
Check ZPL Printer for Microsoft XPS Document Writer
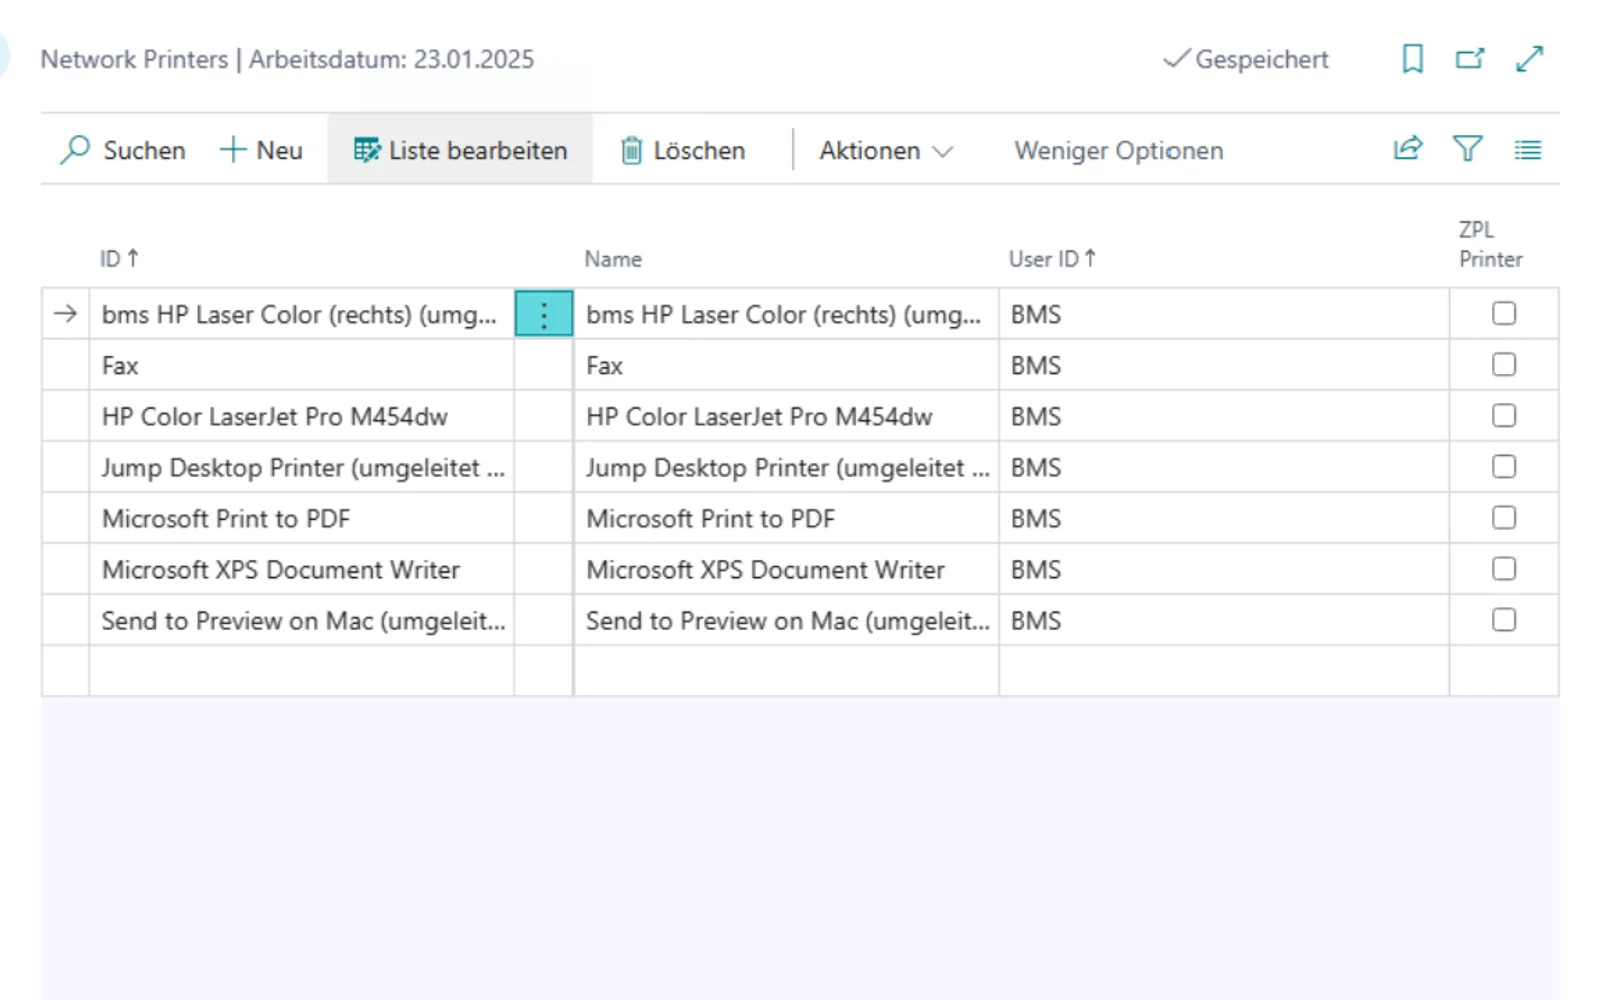click(x=1504, y=568)
